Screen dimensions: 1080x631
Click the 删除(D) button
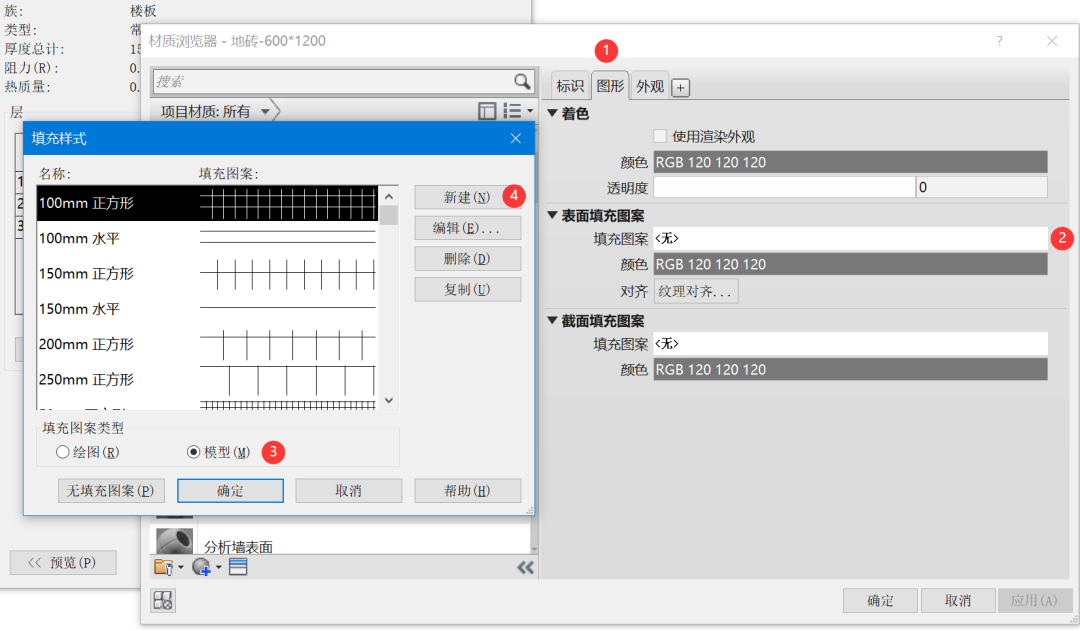pyautogui.click(x=468, y=259)
